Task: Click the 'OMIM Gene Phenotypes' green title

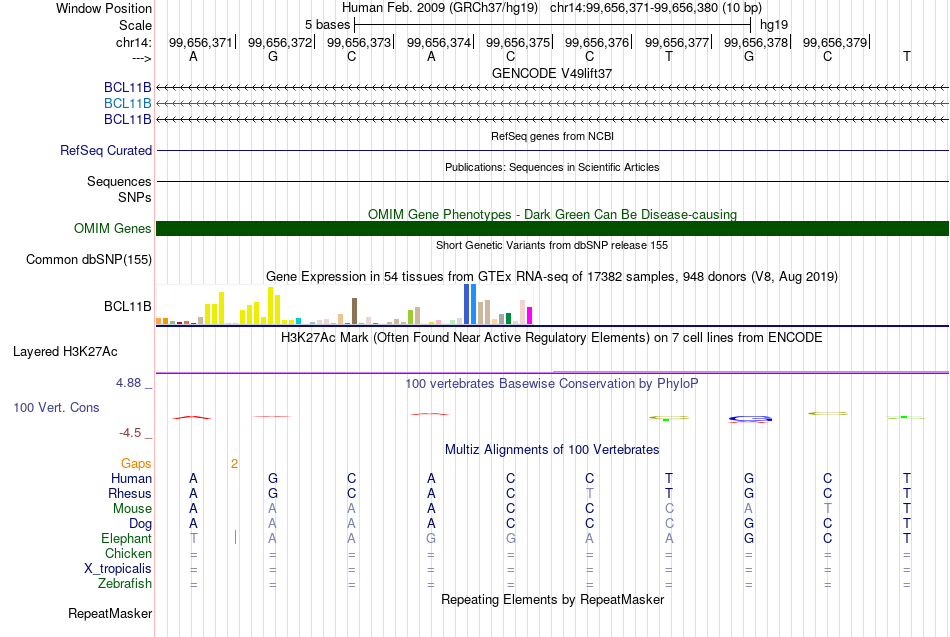Action: 552,215
